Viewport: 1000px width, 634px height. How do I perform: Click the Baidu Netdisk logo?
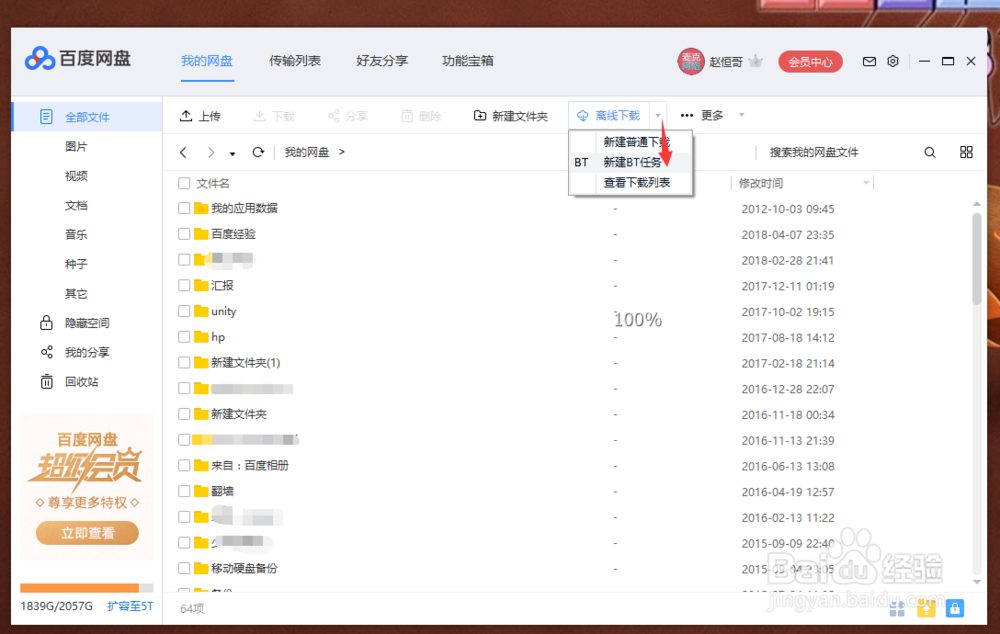tap(78, 59)
